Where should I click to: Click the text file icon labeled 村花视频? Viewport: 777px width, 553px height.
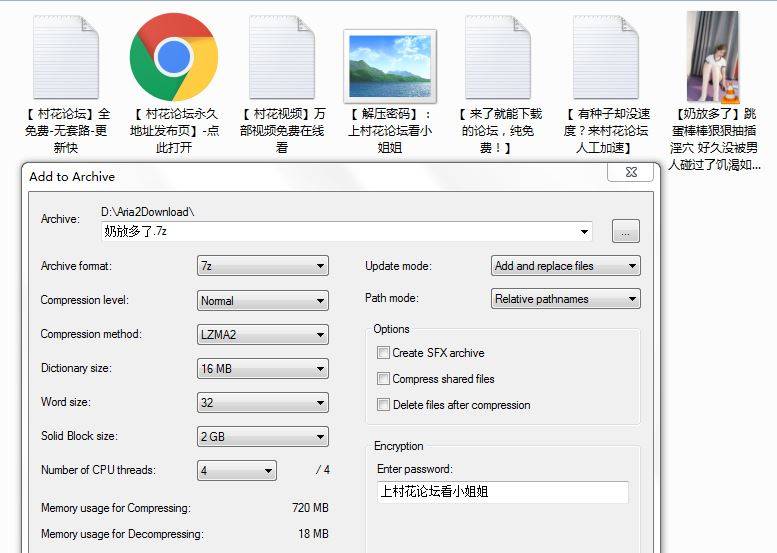point(282,58)
